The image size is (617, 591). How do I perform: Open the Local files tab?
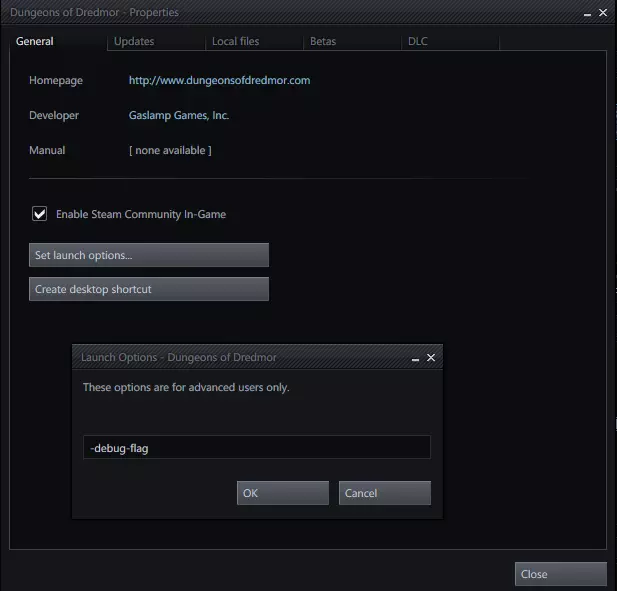pyautogui.click(x=254, y=41)
